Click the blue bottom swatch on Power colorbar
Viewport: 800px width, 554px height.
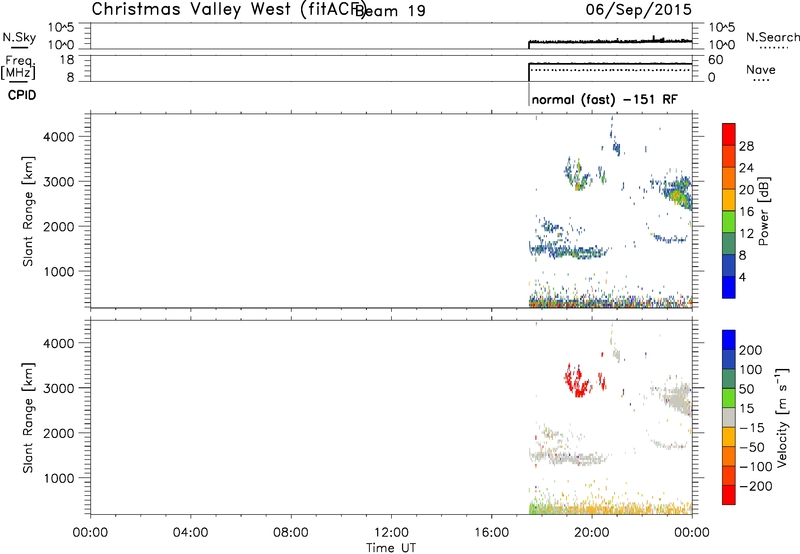[x=729, y=287]
